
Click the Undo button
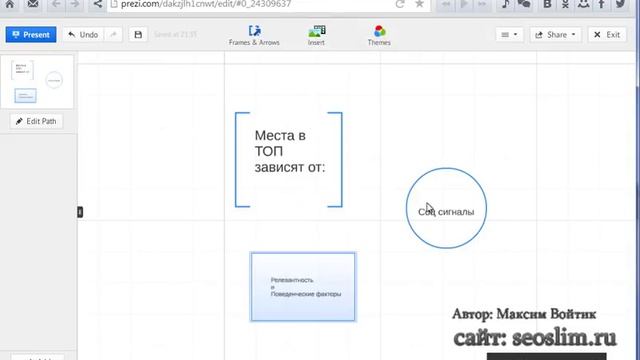tap(83, 35)
